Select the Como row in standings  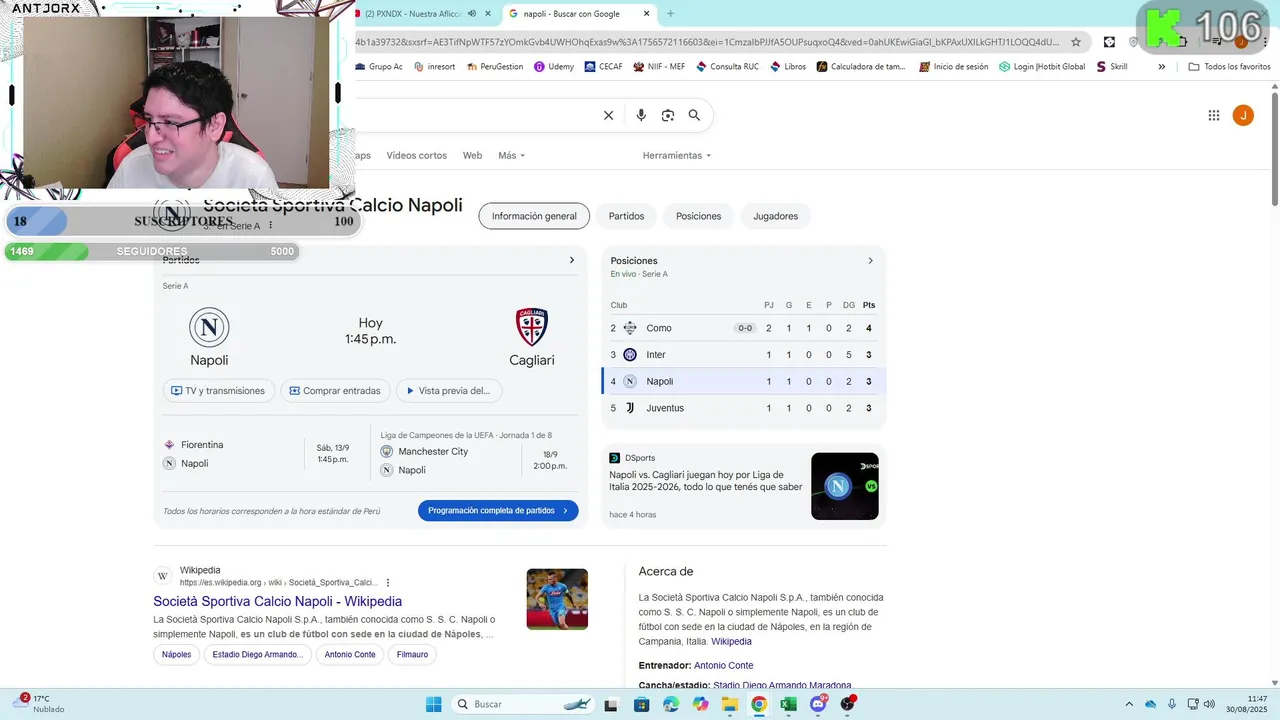click(743, 328)
